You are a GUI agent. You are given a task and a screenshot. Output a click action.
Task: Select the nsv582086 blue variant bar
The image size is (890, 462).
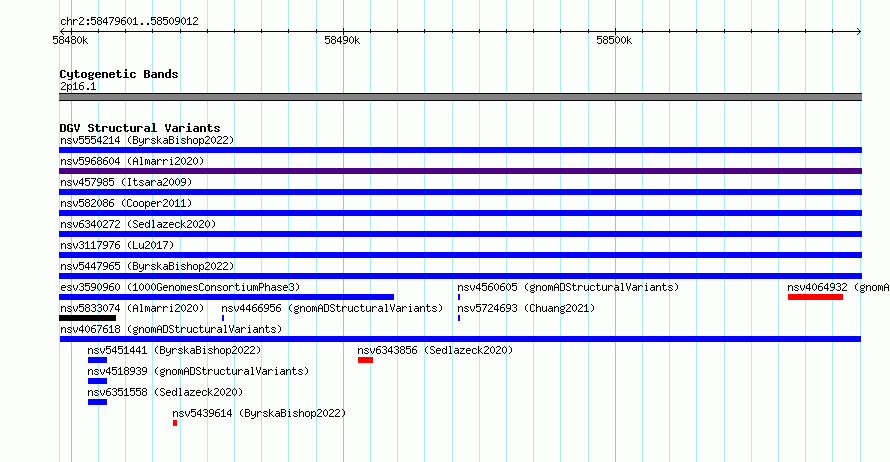(x=460, y=213)
